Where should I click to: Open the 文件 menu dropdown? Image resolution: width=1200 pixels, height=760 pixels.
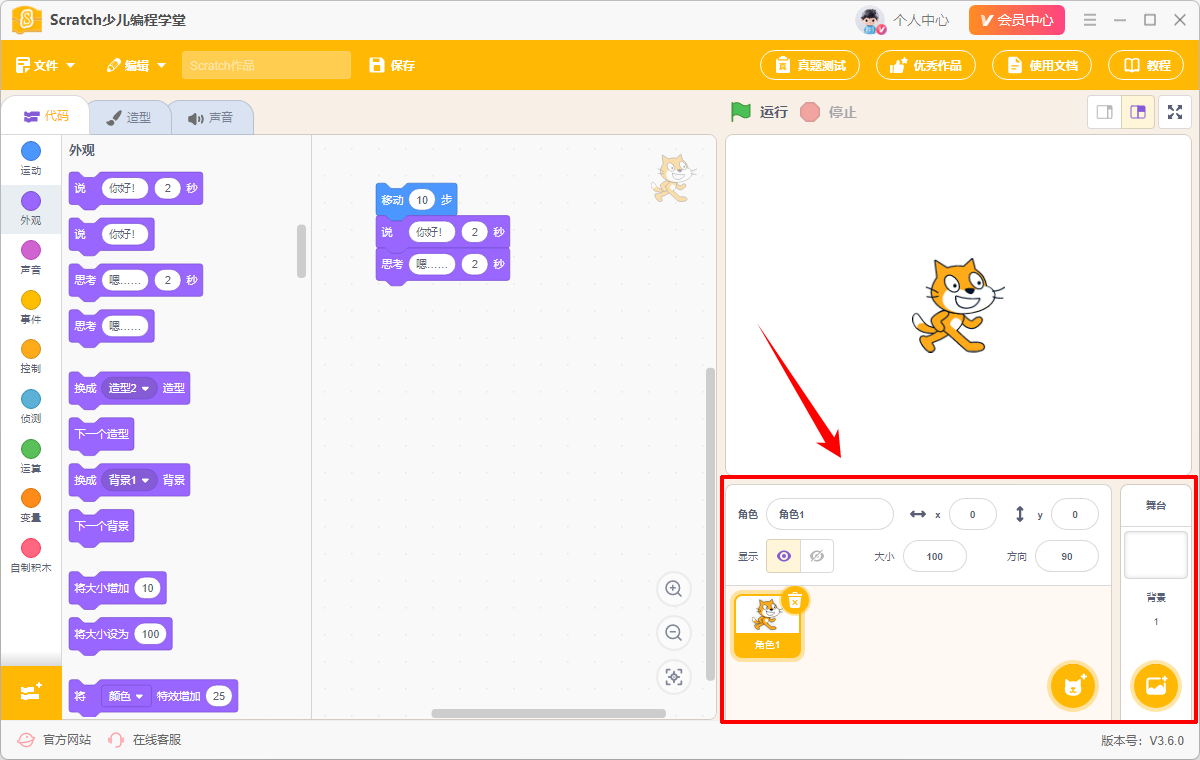pyautogui.click(x=45, y=66)
